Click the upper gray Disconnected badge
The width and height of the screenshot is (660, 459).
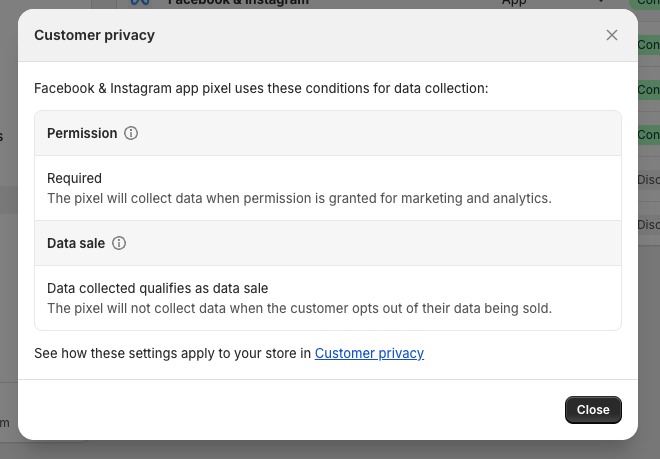click(648, 180)
